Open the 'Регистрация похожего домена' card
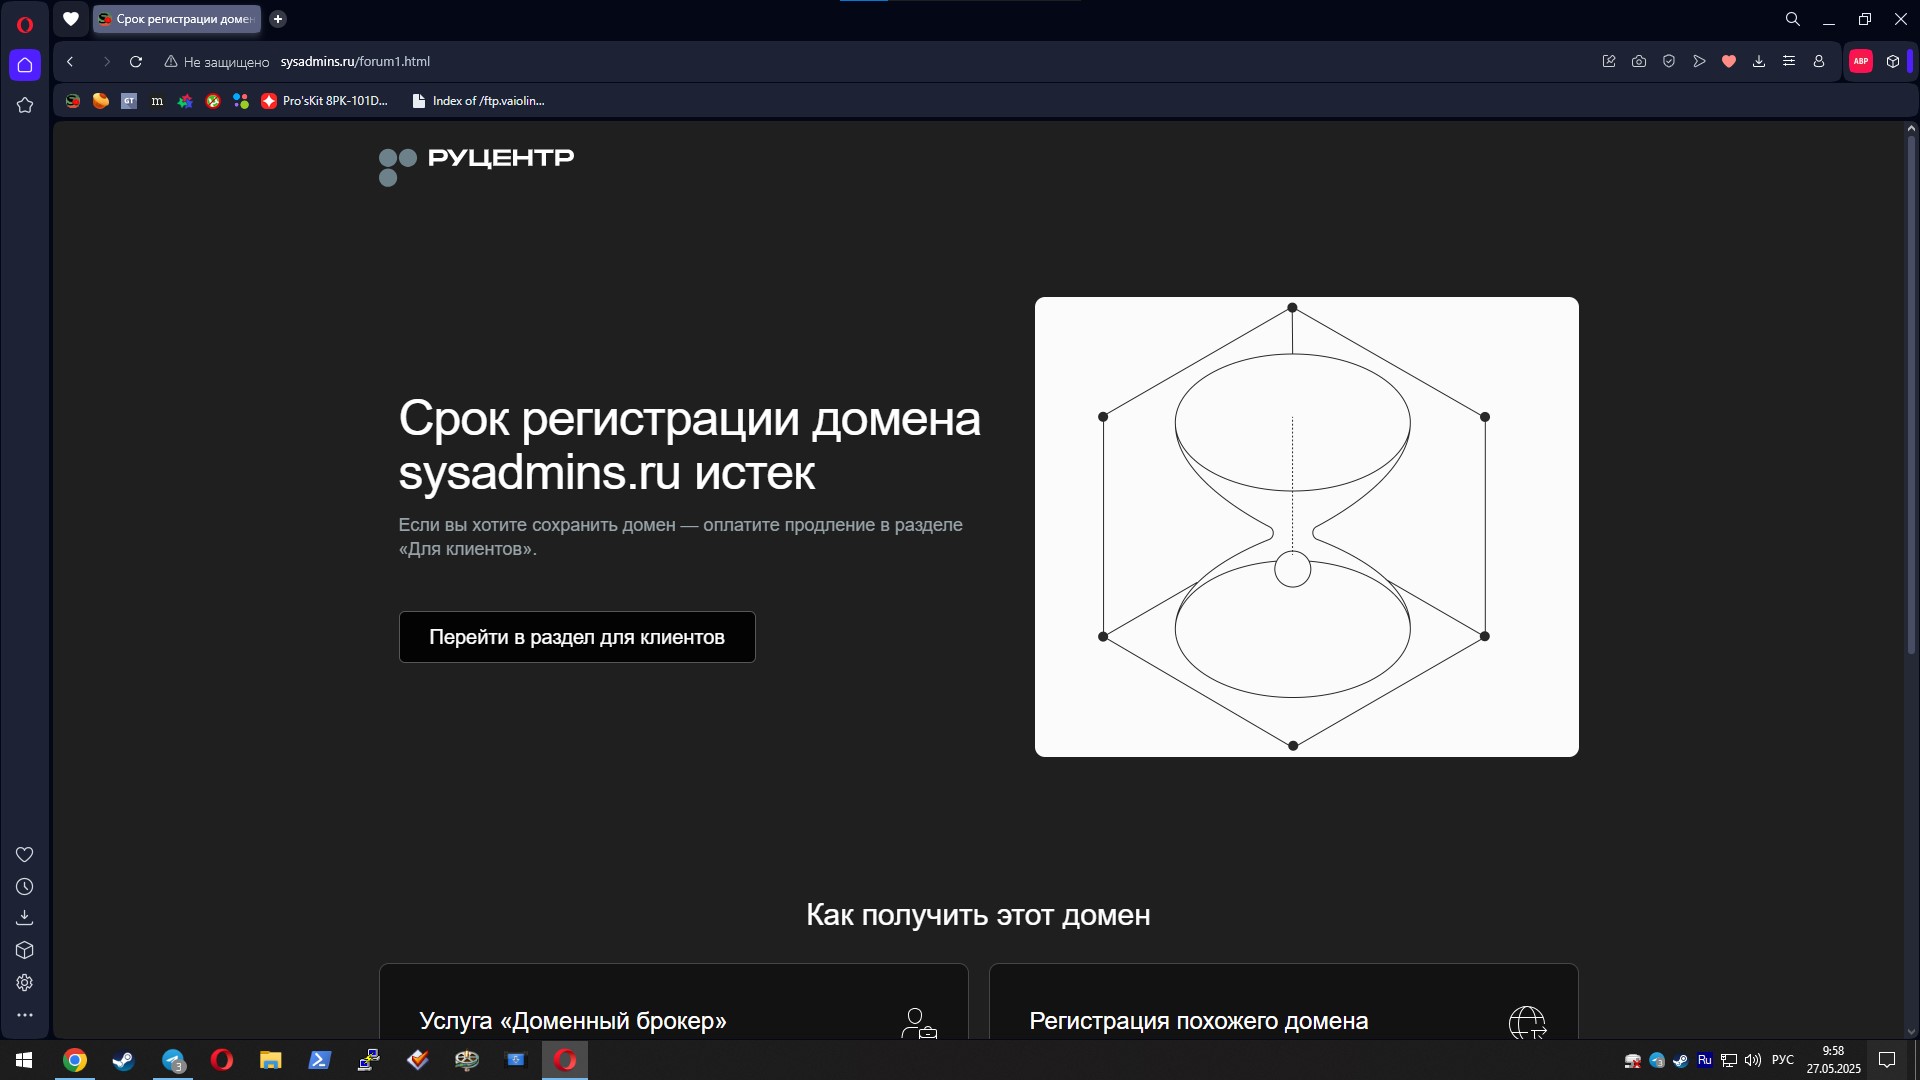1920x1080 pixels. click(1284, 1001)
